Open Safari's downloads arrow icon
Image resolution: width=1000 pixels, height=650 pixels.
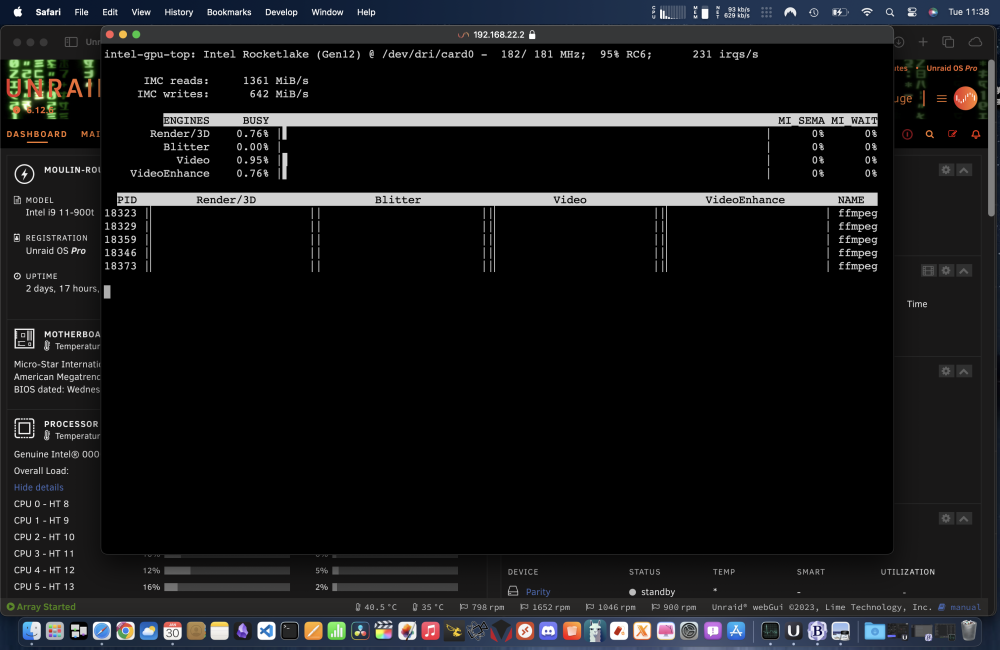point(899,42)
